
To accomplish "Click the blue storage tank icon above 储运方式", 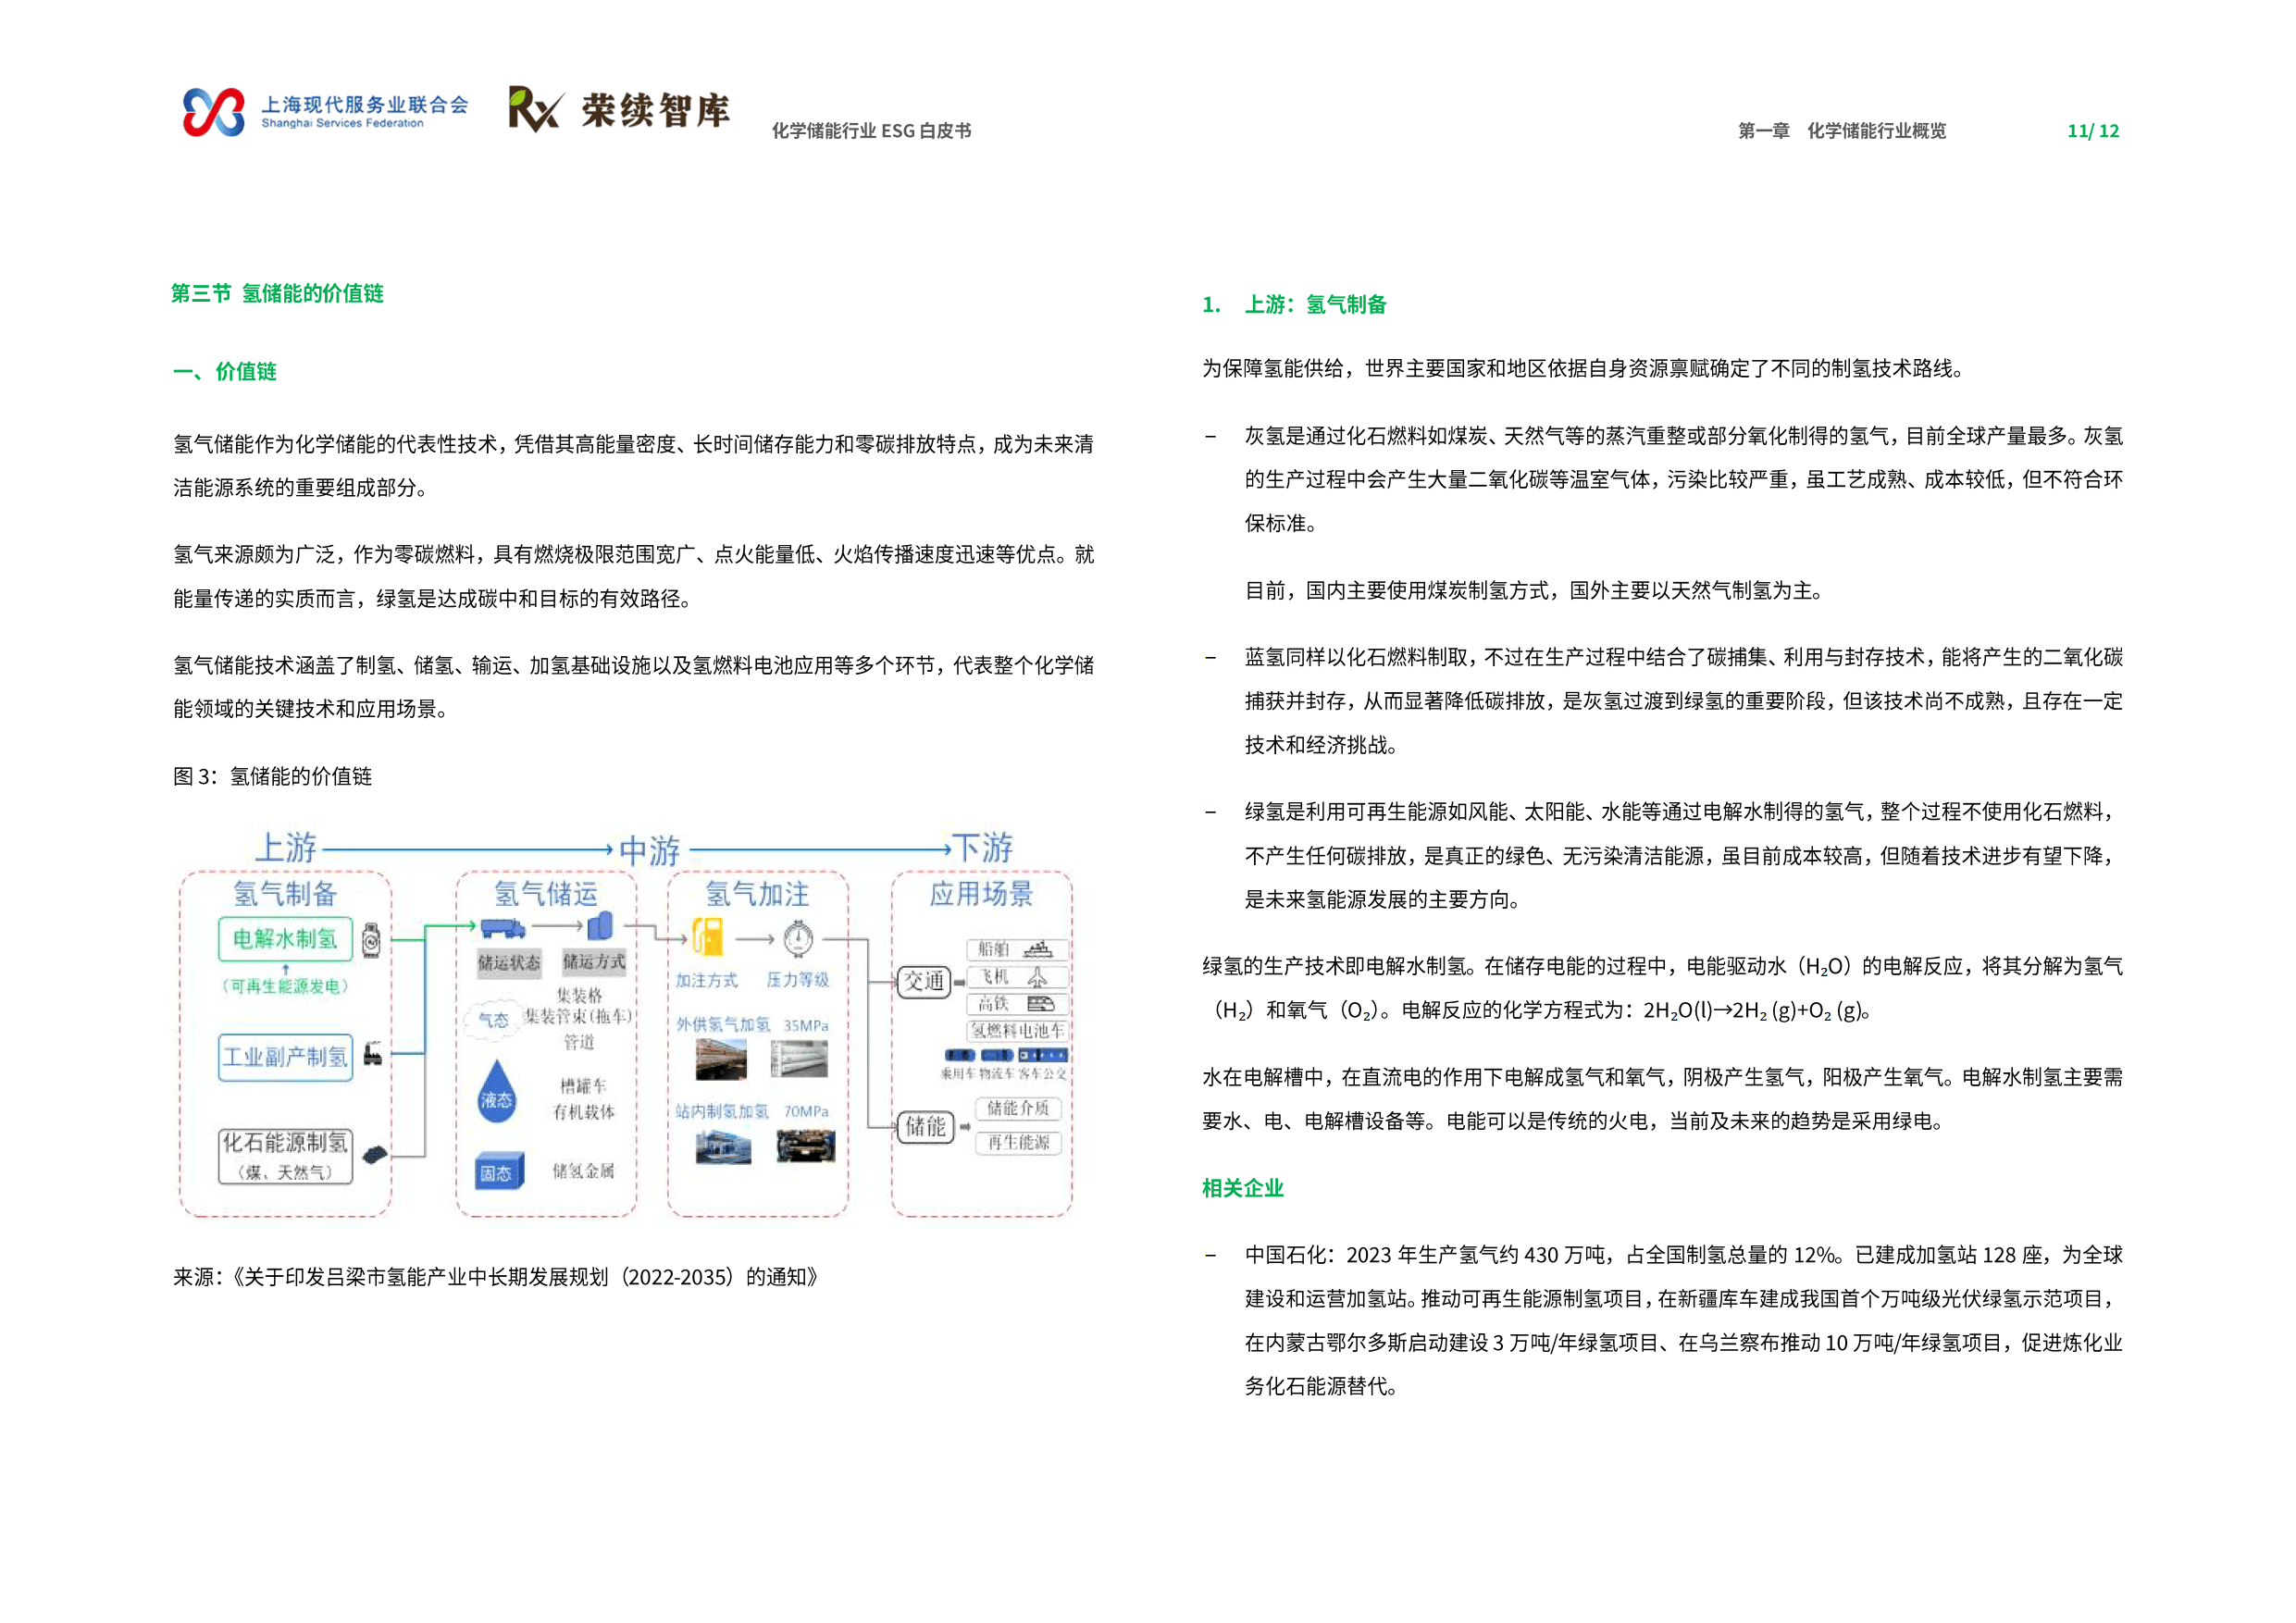I will [x=600, y=926].
